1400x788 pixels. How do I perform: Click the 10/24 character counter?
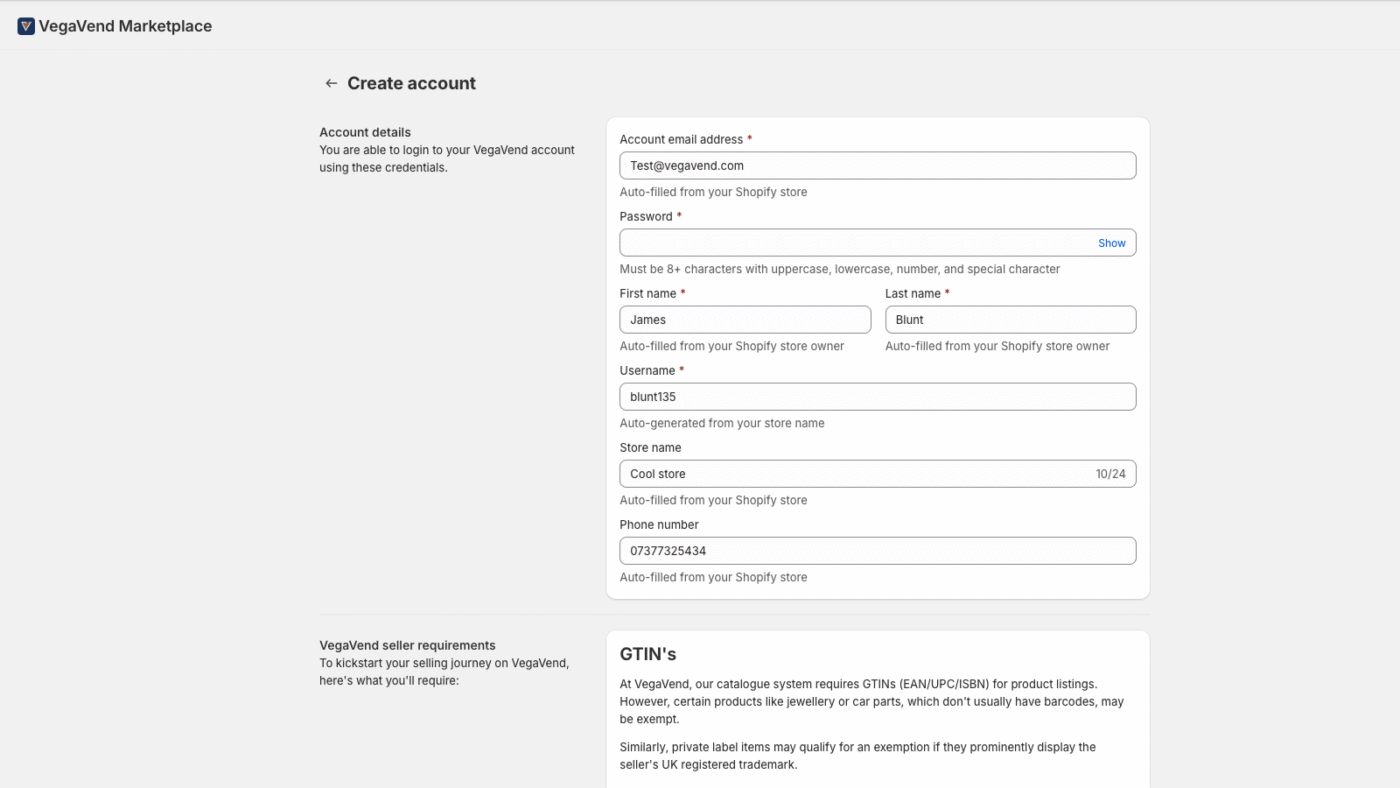[x=1110, y=474]
